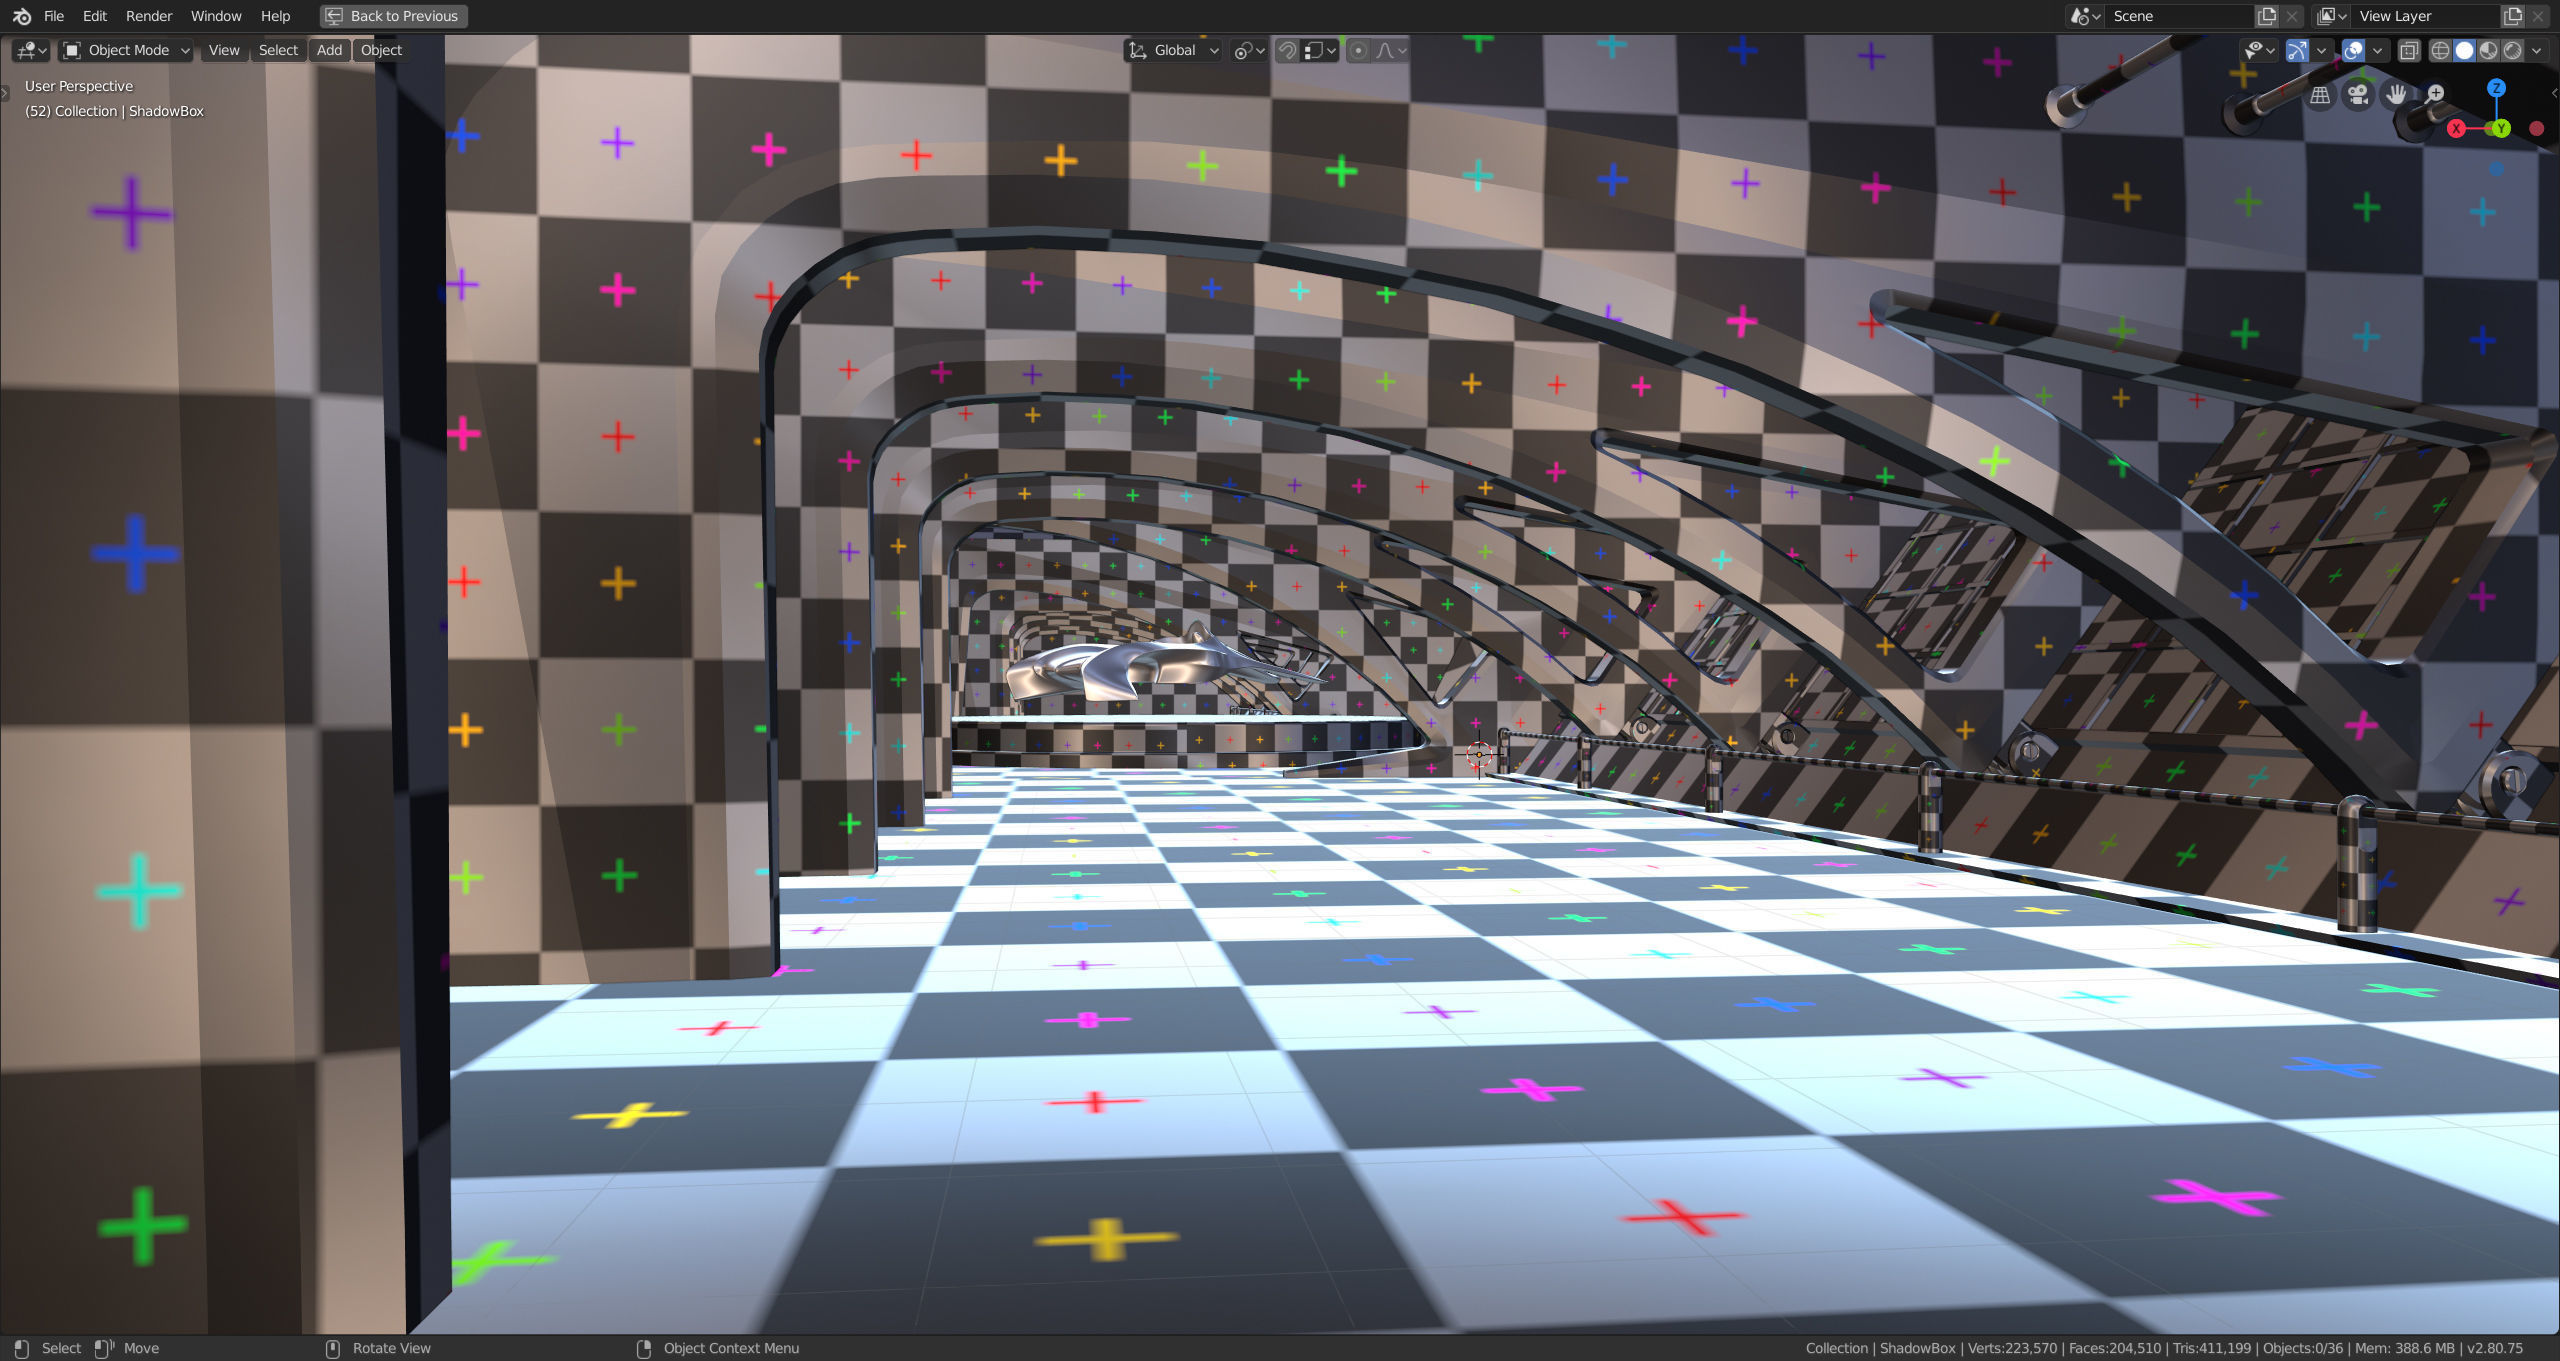The image size is (2560, 1361).
Task: Toggle camera view button
Action: point(2358,95)
